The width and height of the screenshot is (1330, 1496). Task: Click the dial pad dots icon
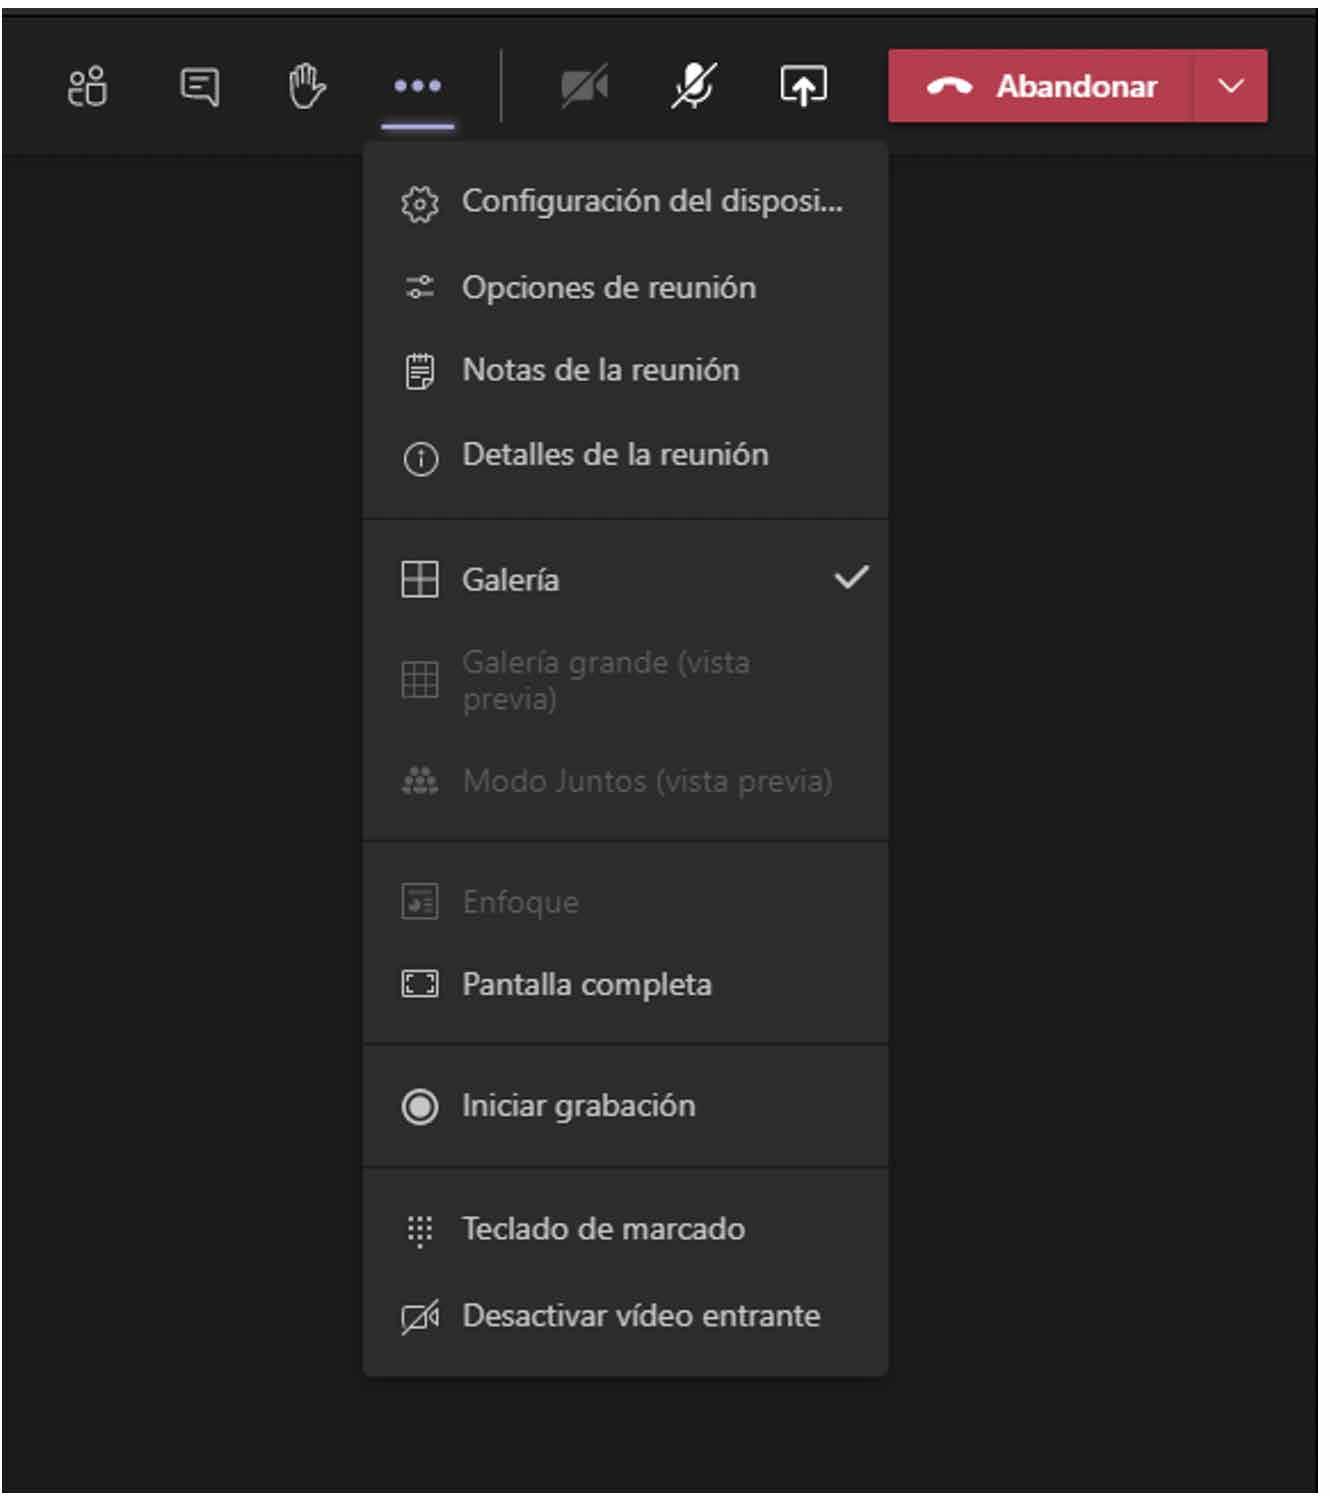coord(420,1231)
